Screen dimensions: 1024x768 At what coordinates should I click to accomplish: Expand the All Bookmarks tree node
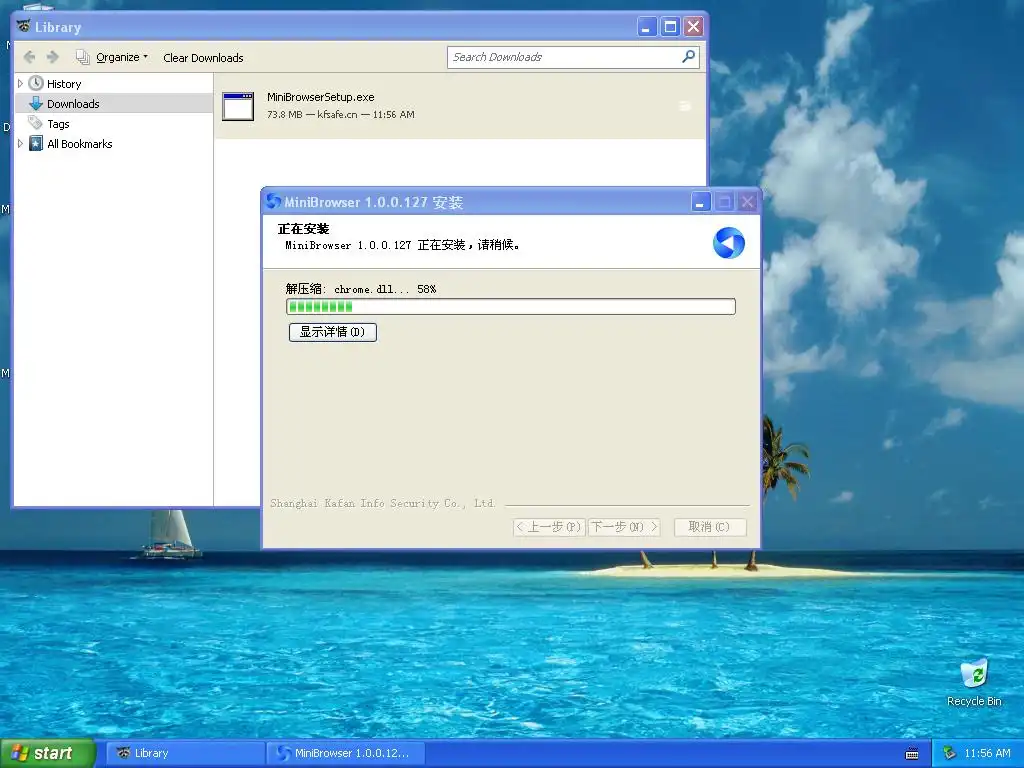point(20,144)
